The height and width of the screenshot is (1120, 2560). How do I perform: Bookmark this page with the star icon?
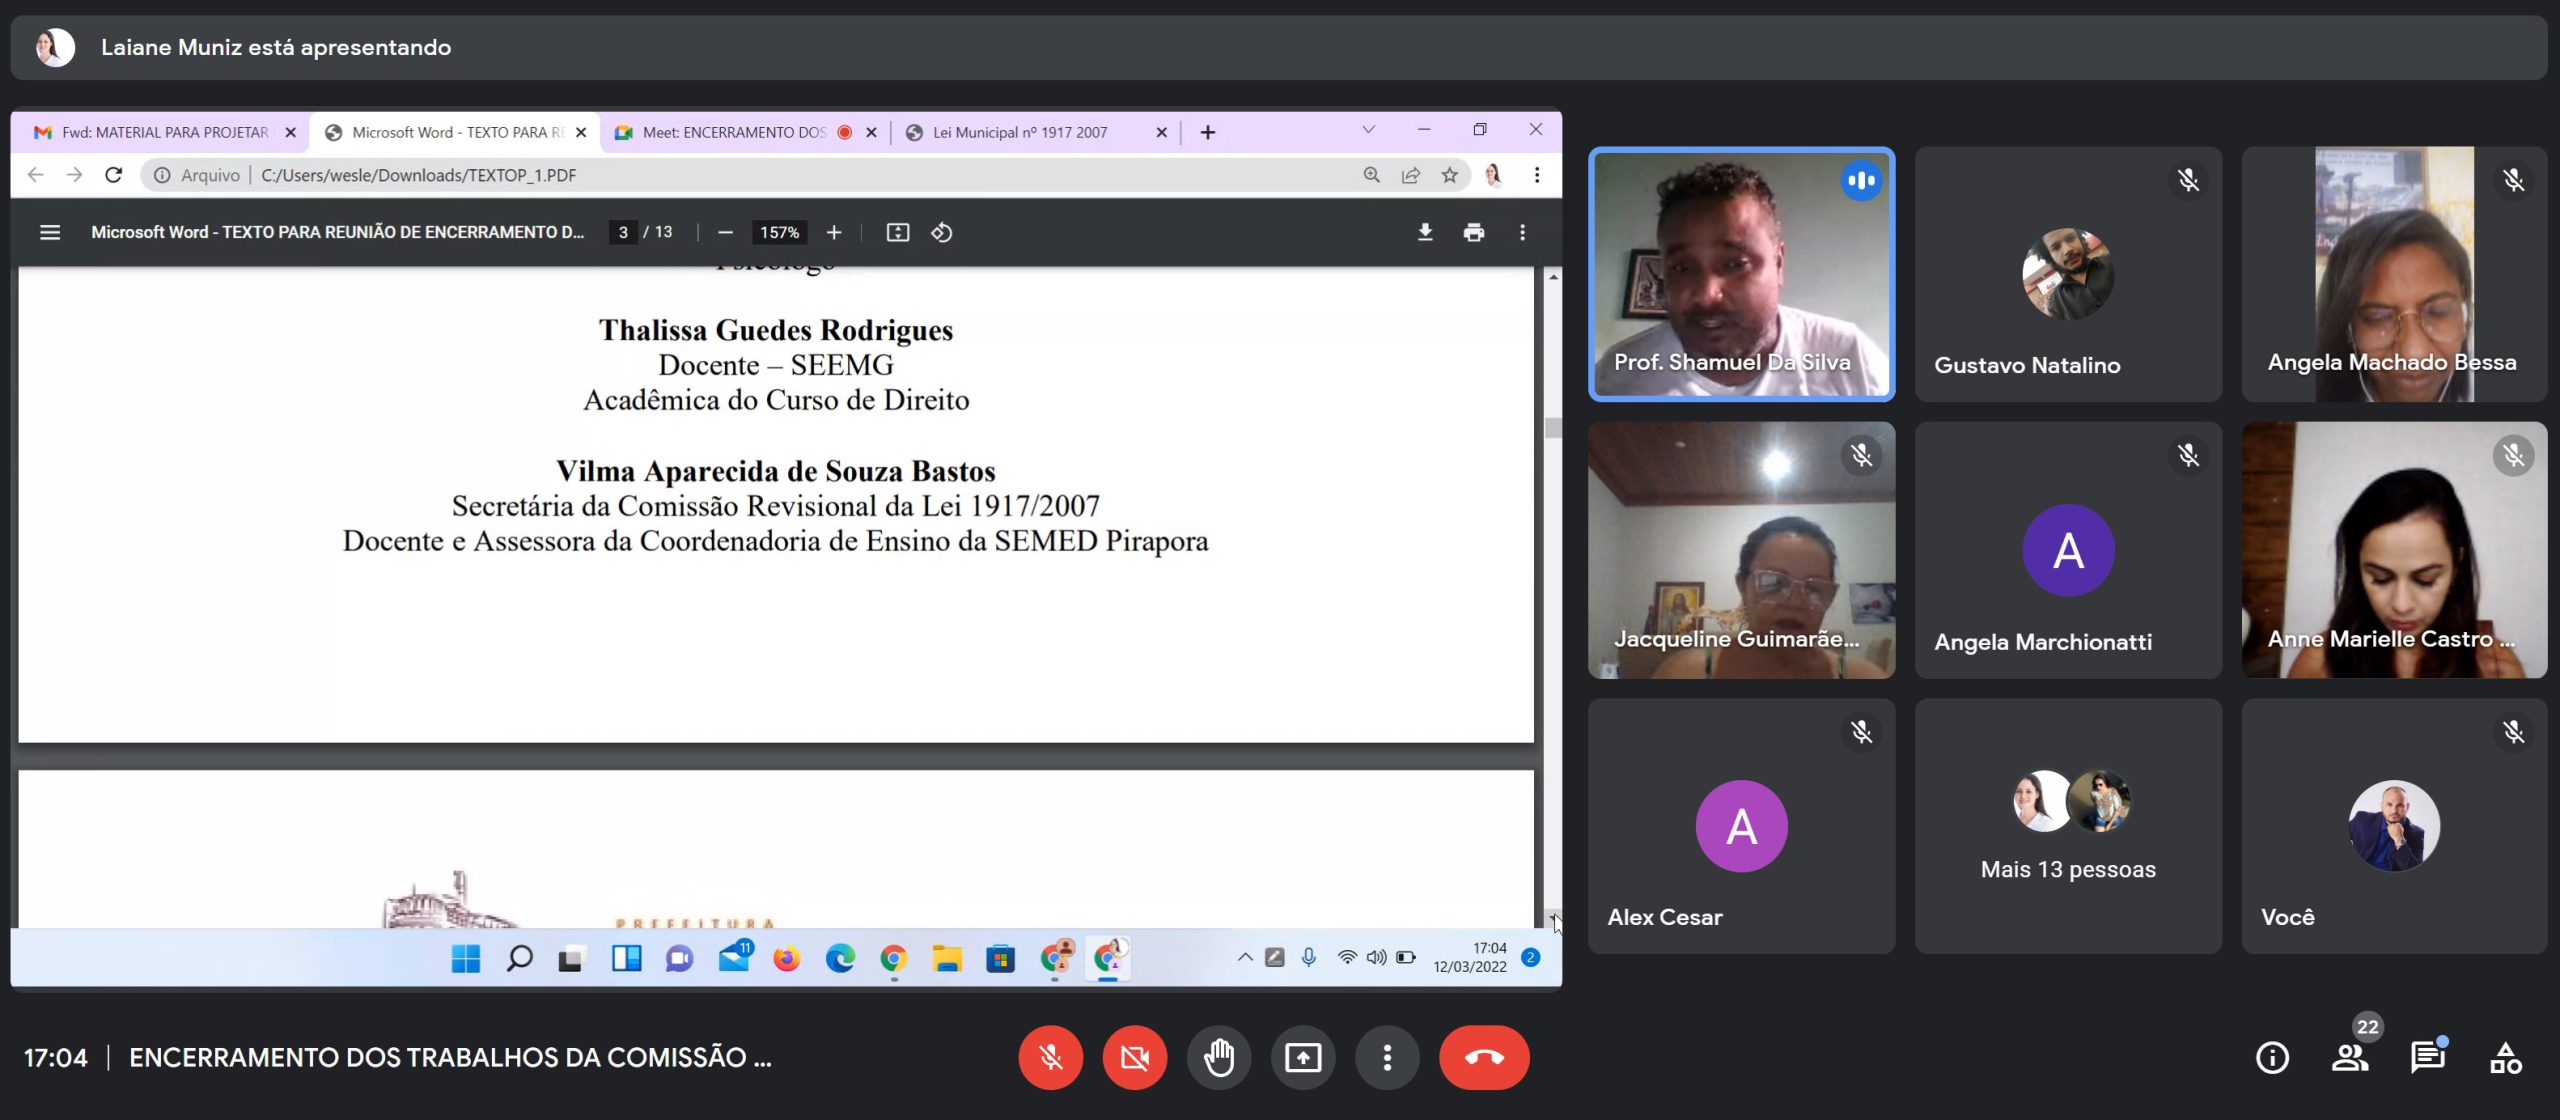(1449, 175)
